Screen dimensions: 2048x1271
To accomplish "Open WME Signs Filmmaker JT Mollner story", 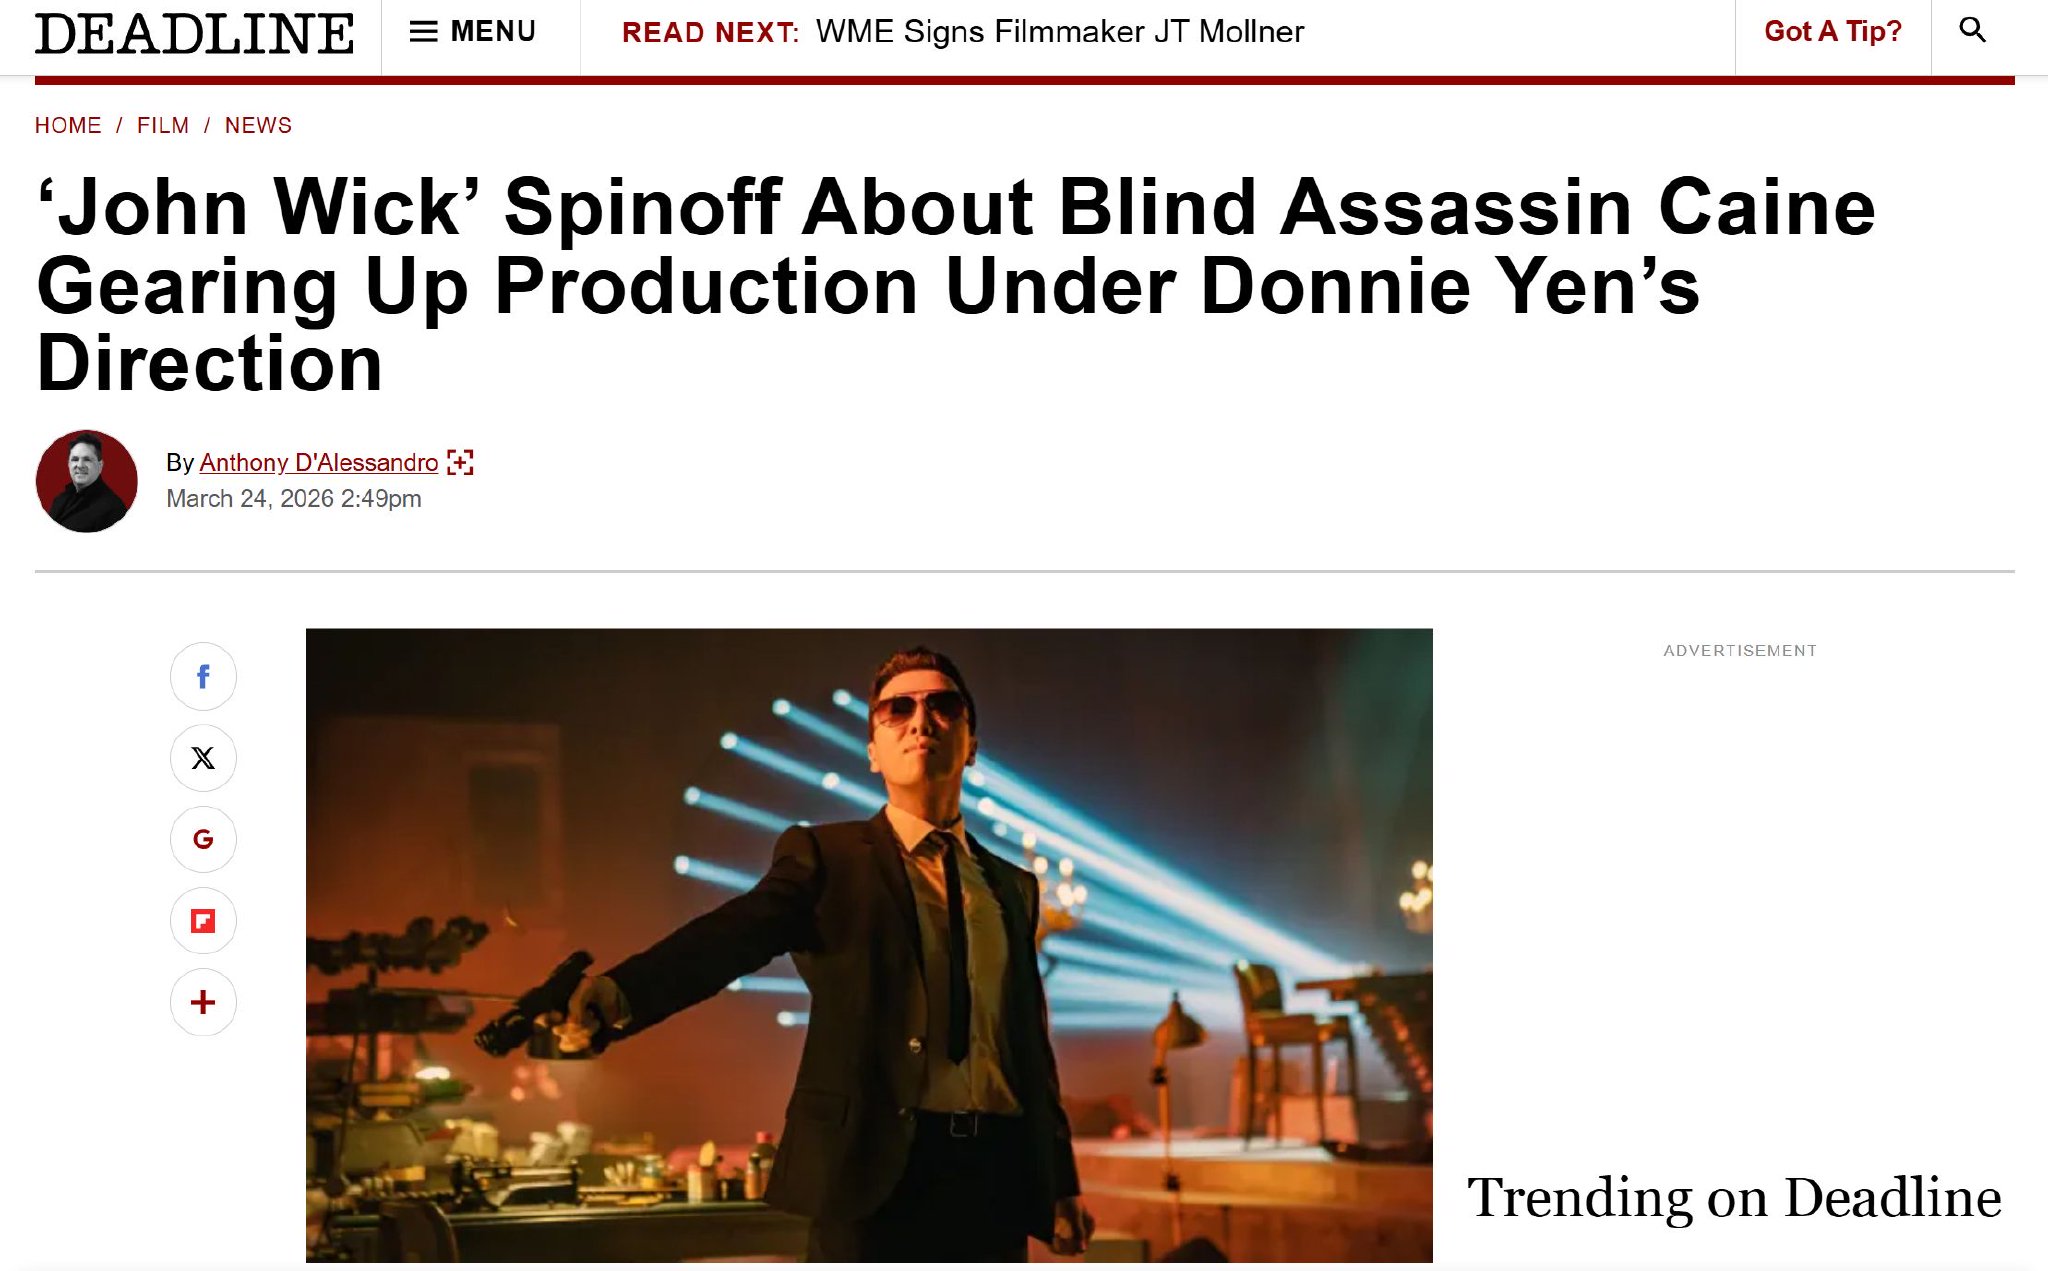I will [1060, 32].
